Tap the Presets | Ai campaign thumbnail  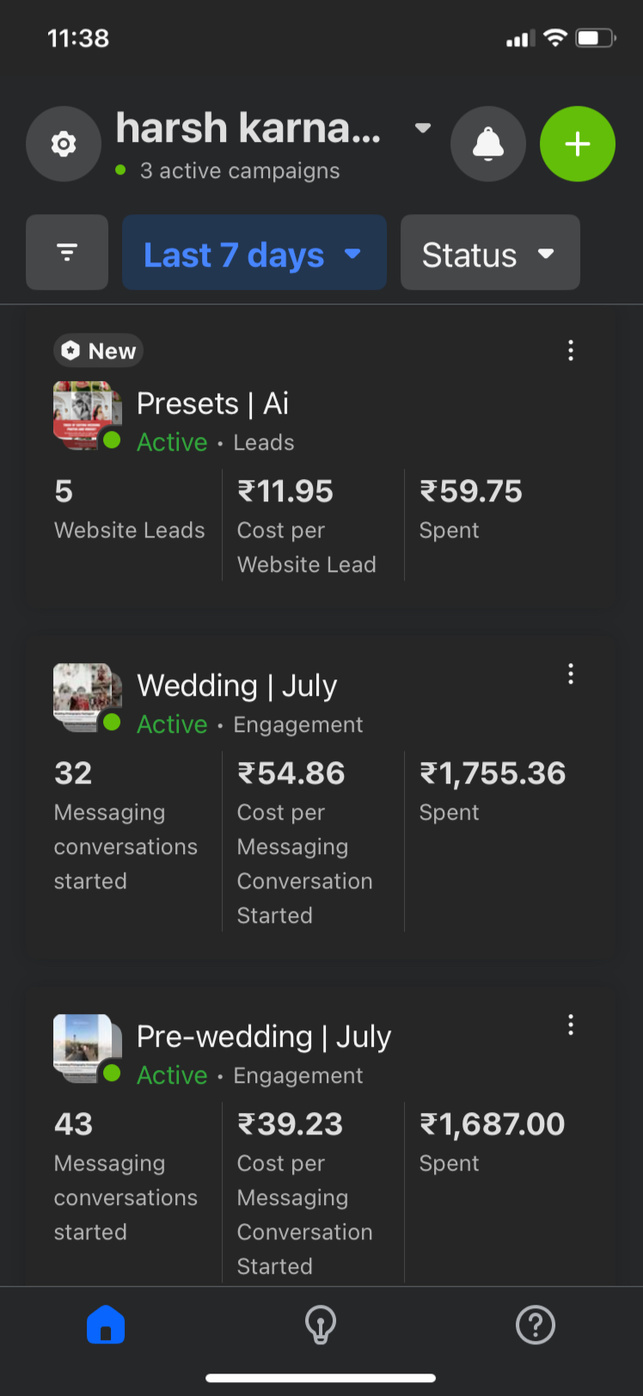pos(86,414)
